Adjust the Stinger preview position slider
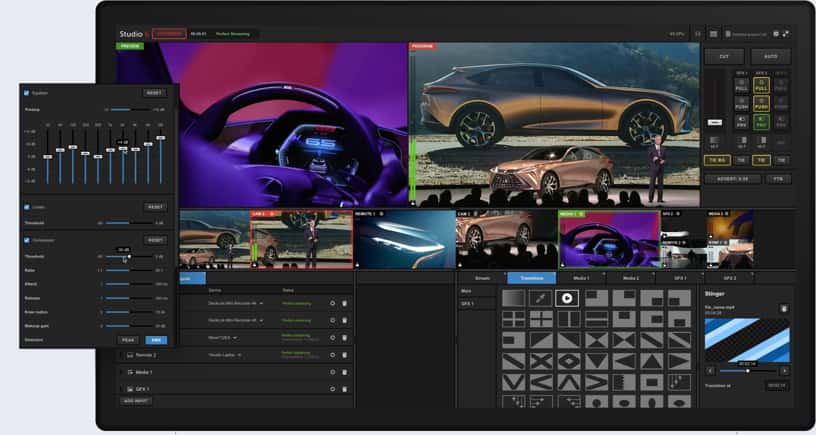 click(x=747, y=371)
